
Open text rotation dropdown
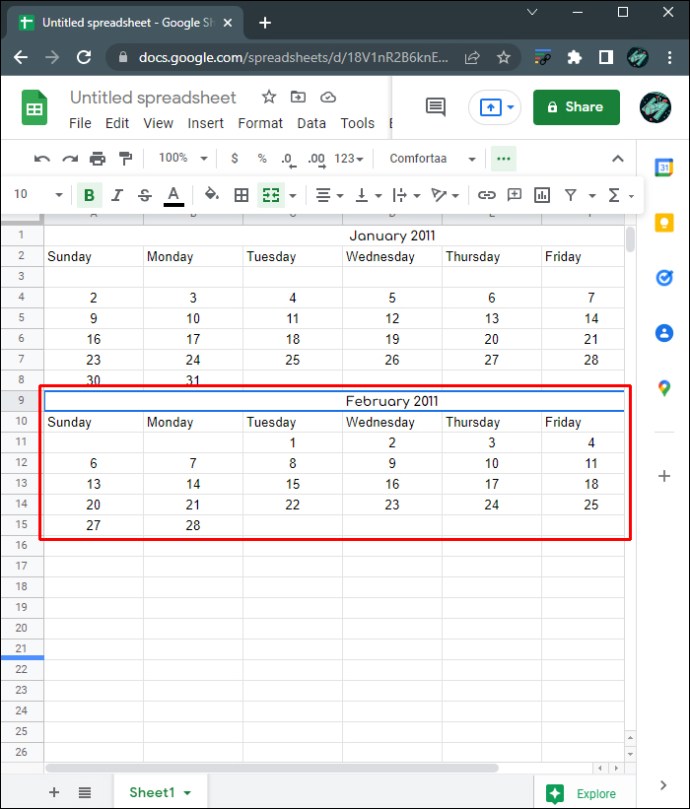pos(444,196)
